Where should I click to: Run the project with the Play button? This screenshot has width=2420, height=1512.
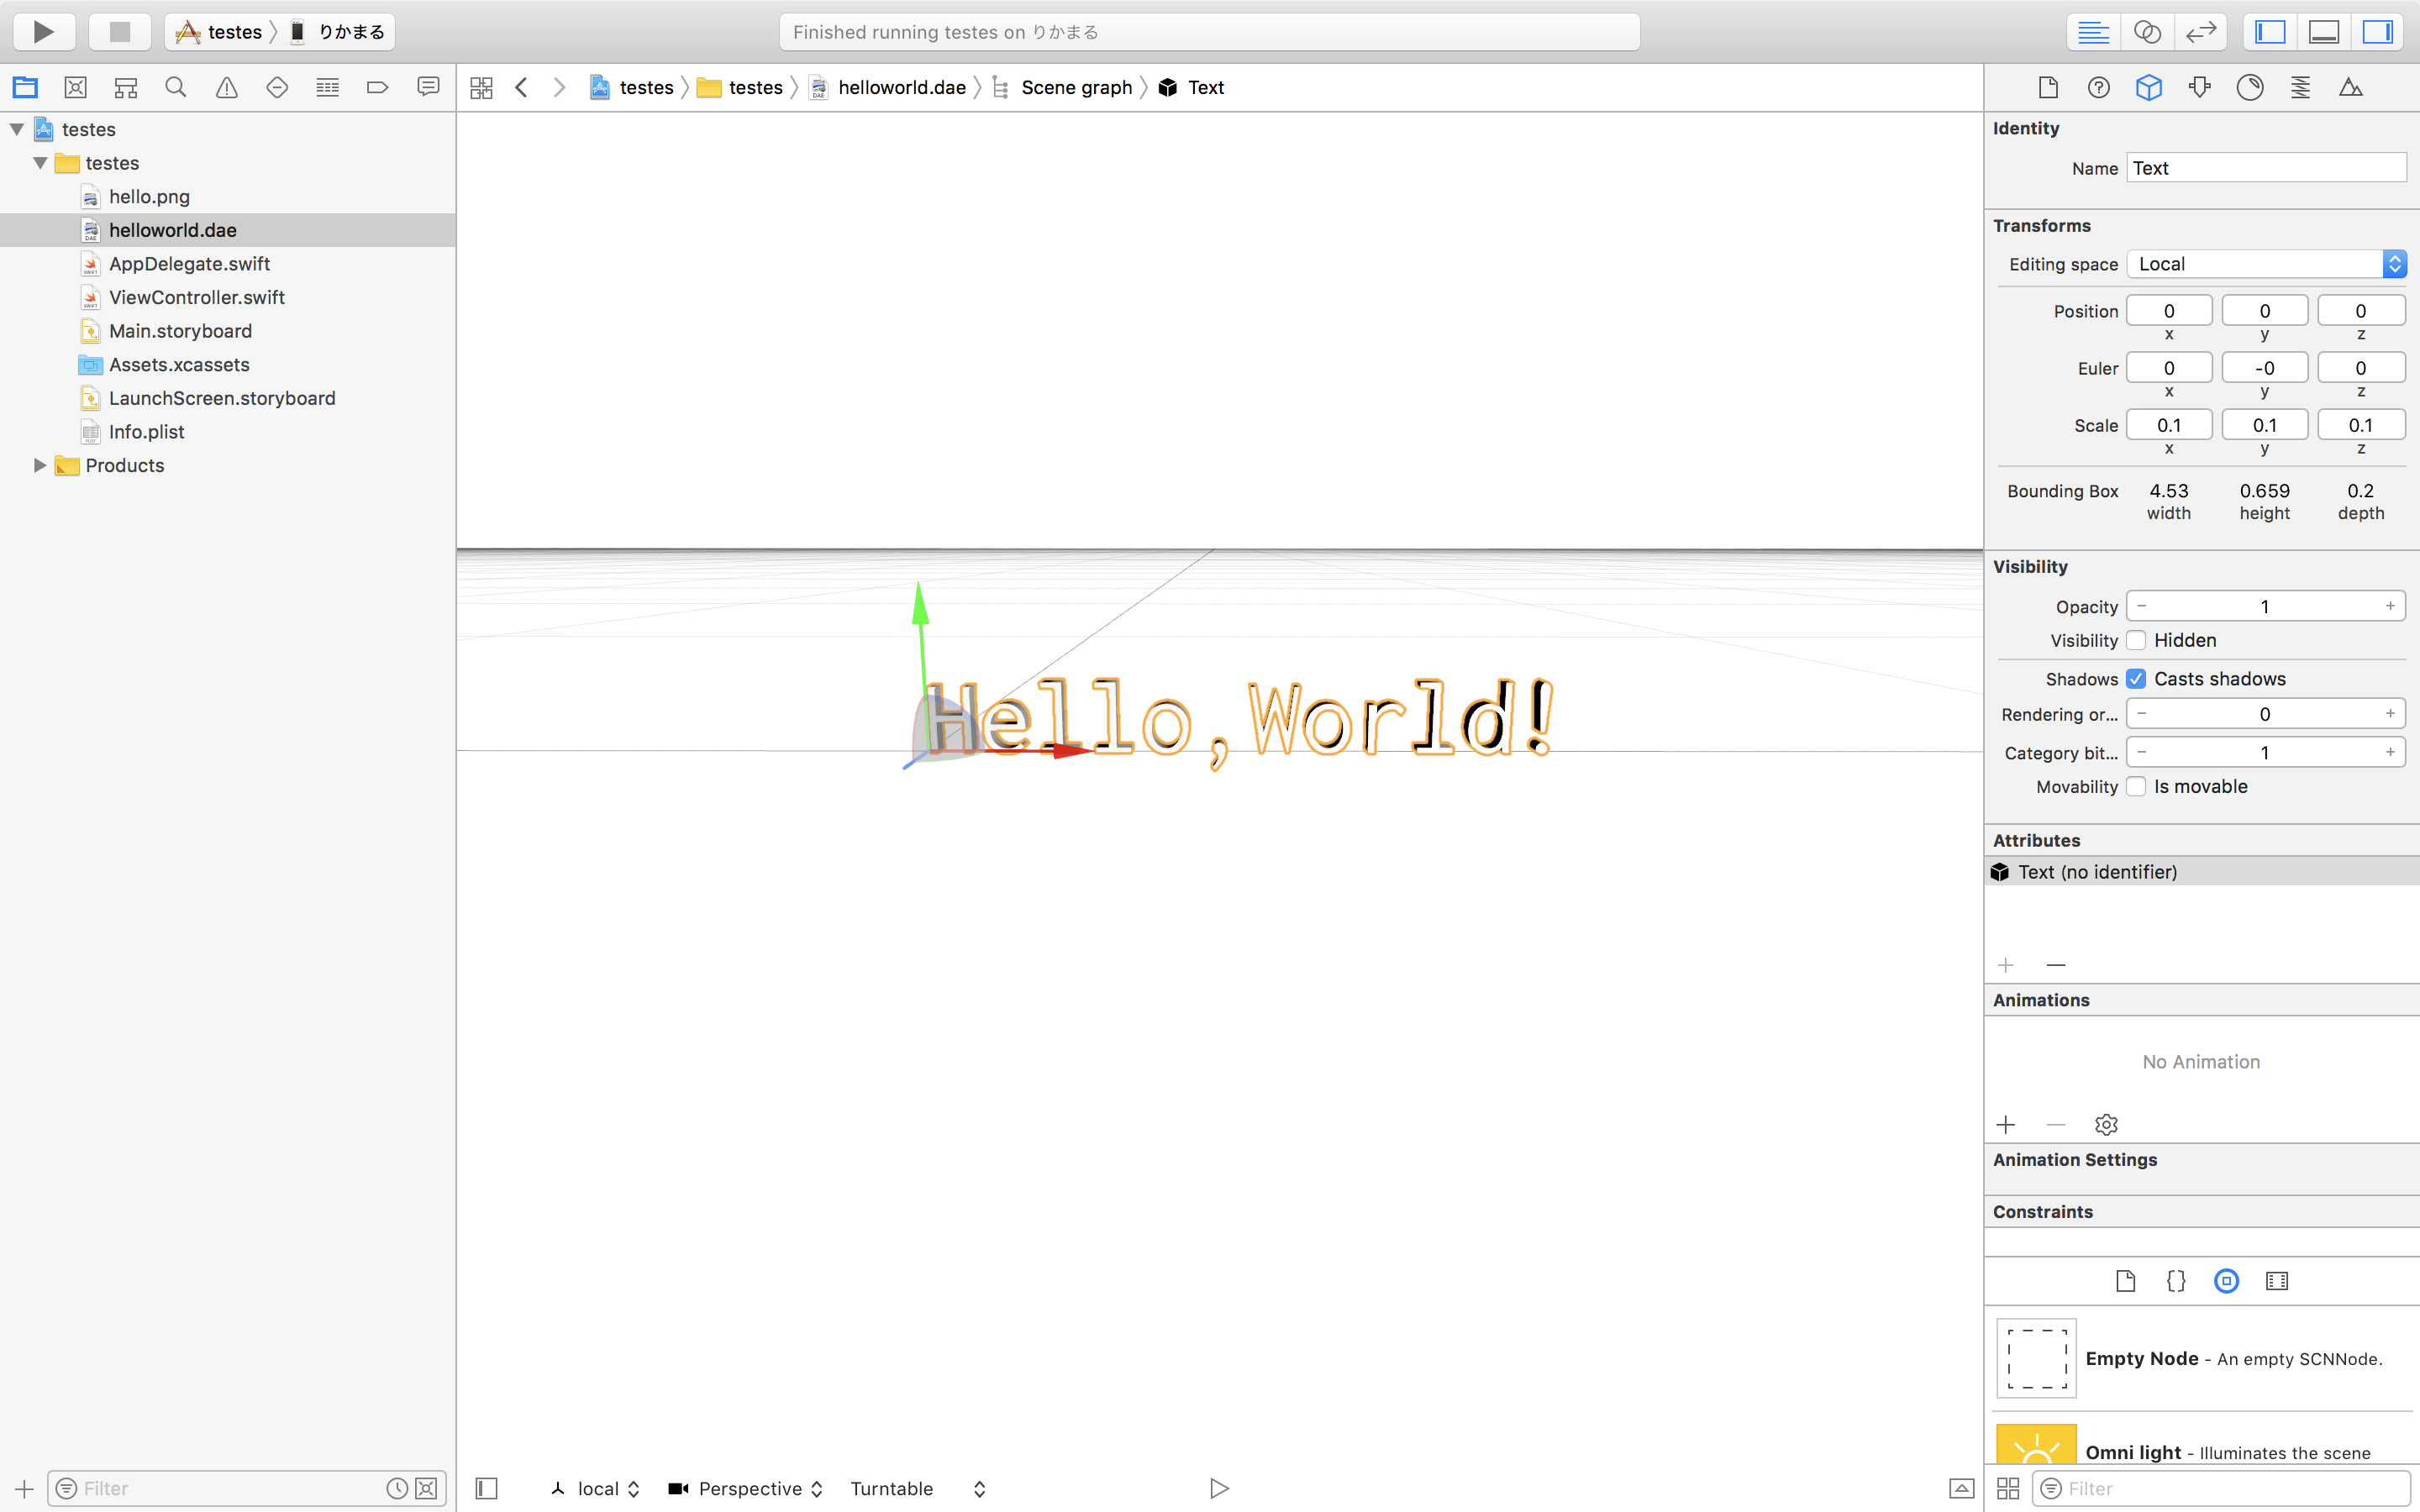pyautogui.click(x=43, y=31)
